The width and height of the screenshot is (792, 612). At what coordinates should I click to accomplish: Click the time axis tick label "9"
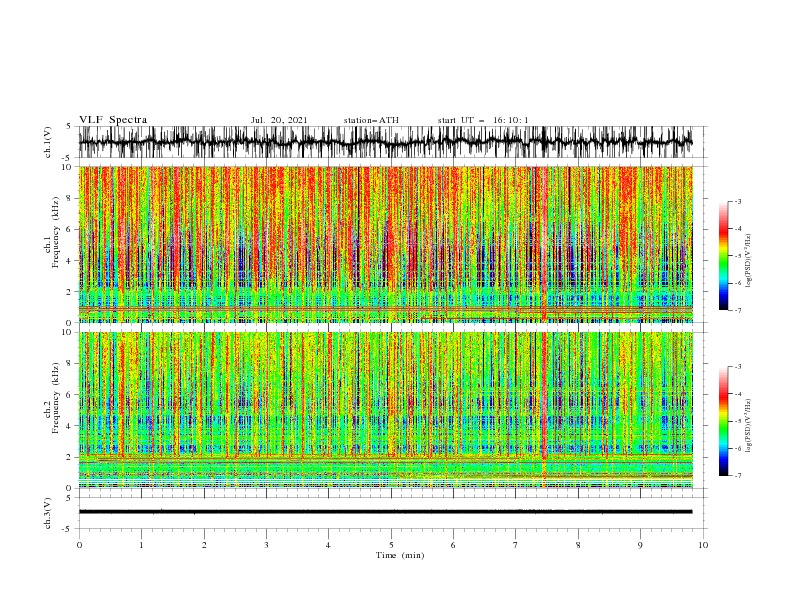[640, 545]
